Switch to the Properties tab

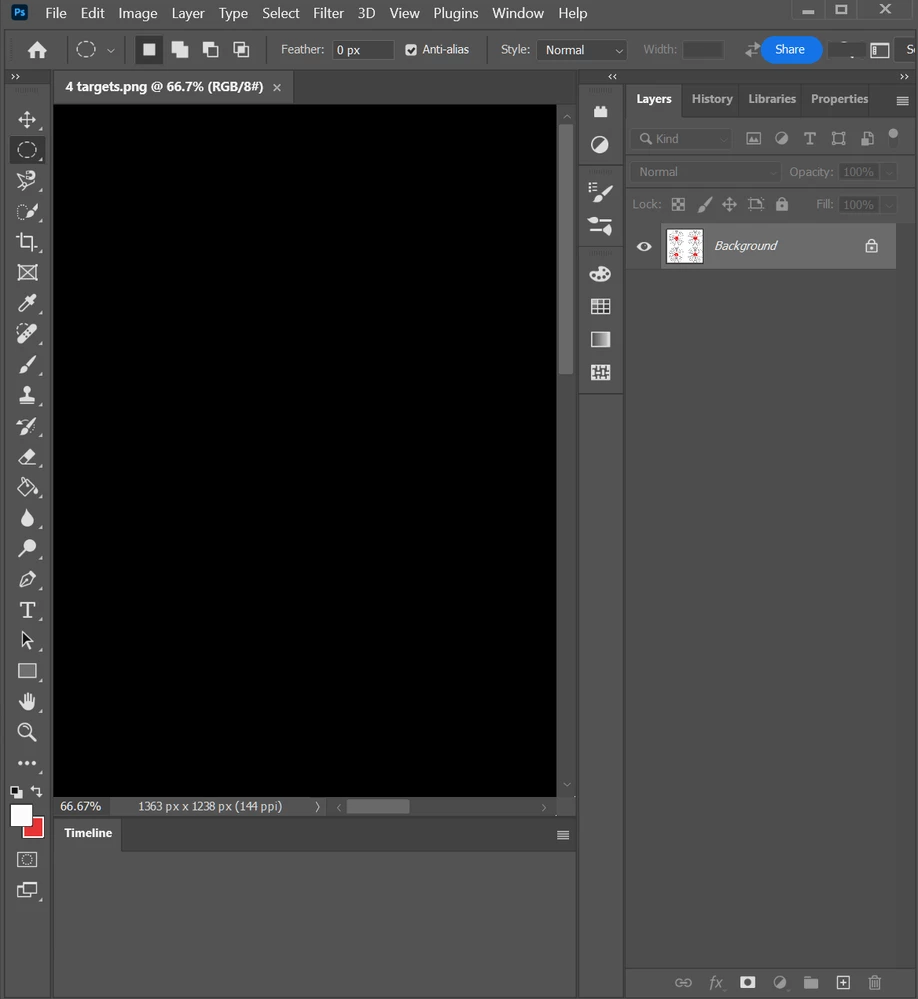pyautogui.click(x=839, y=99)
